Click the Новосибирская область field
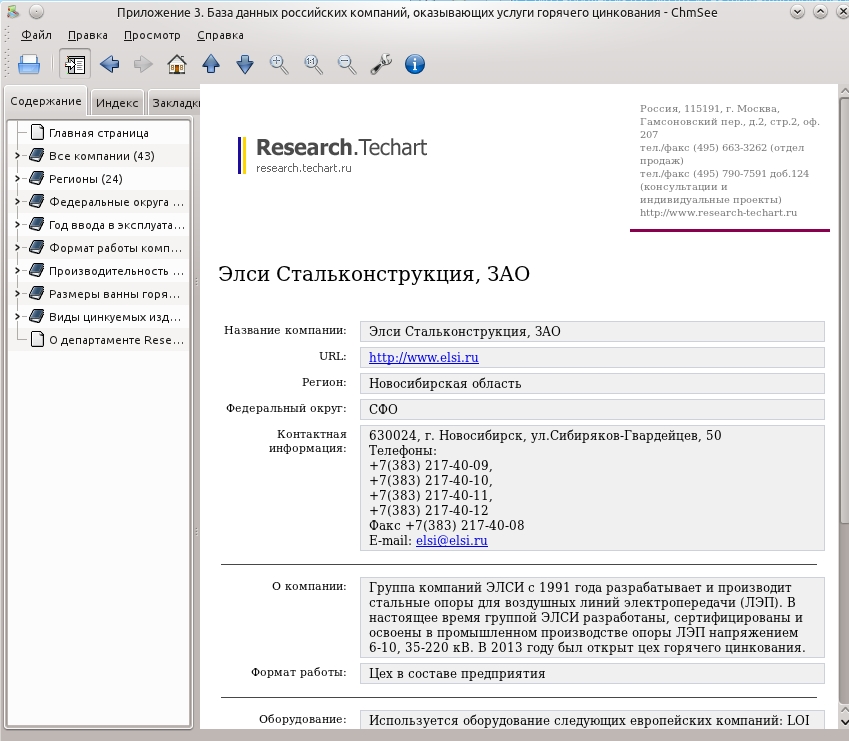Image resolution: width=849 pixels, height=741 pixels. (x=592, y=383)
